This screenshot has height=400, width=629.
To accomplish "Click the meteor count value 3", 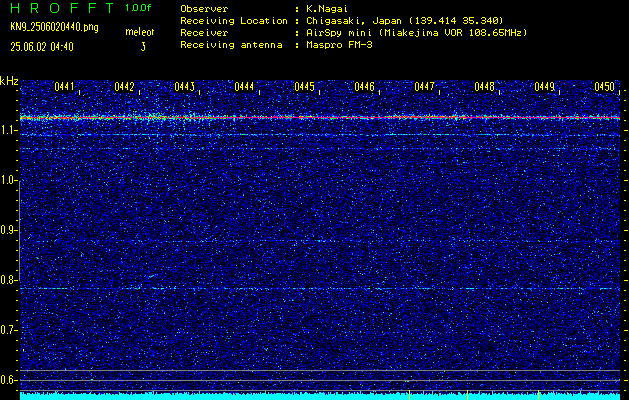I will (x=143, y=47).
